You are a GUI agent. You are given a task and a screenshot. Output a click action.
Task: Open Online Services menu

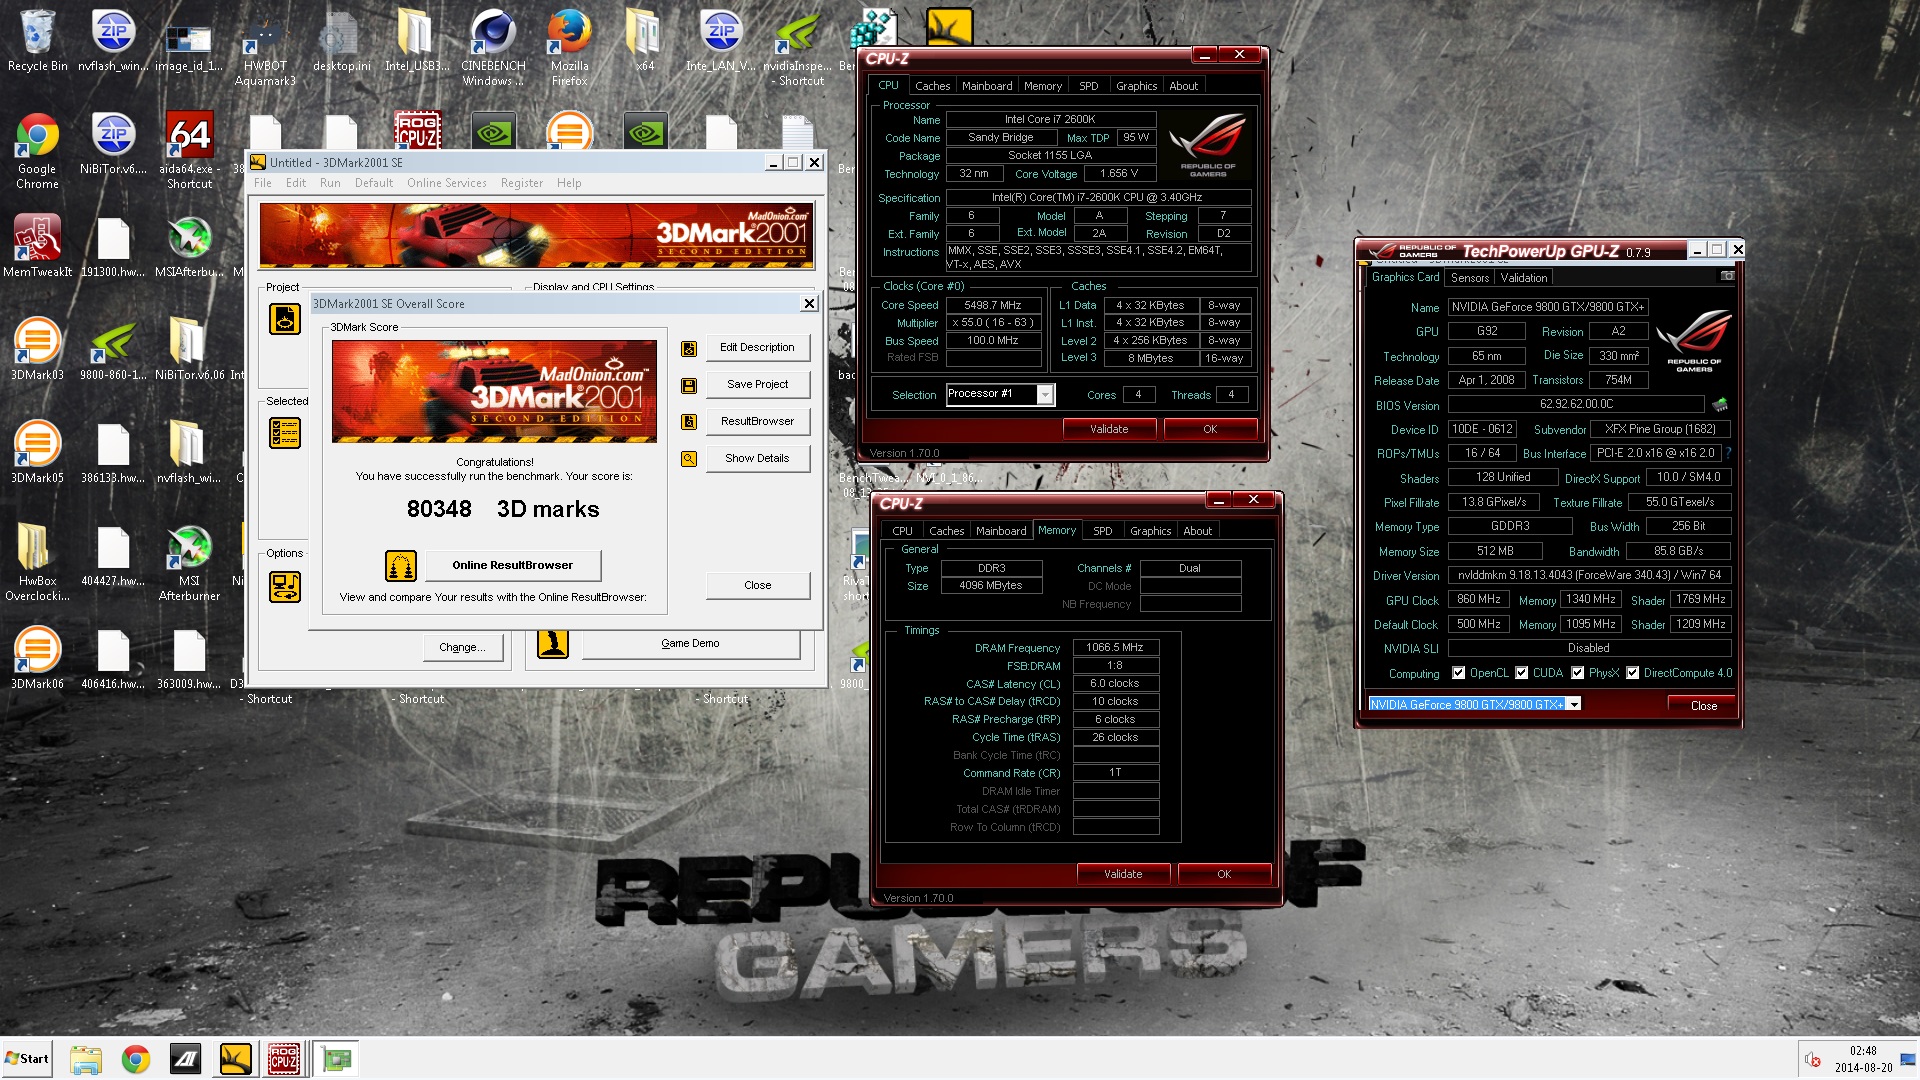pos(446,183)
